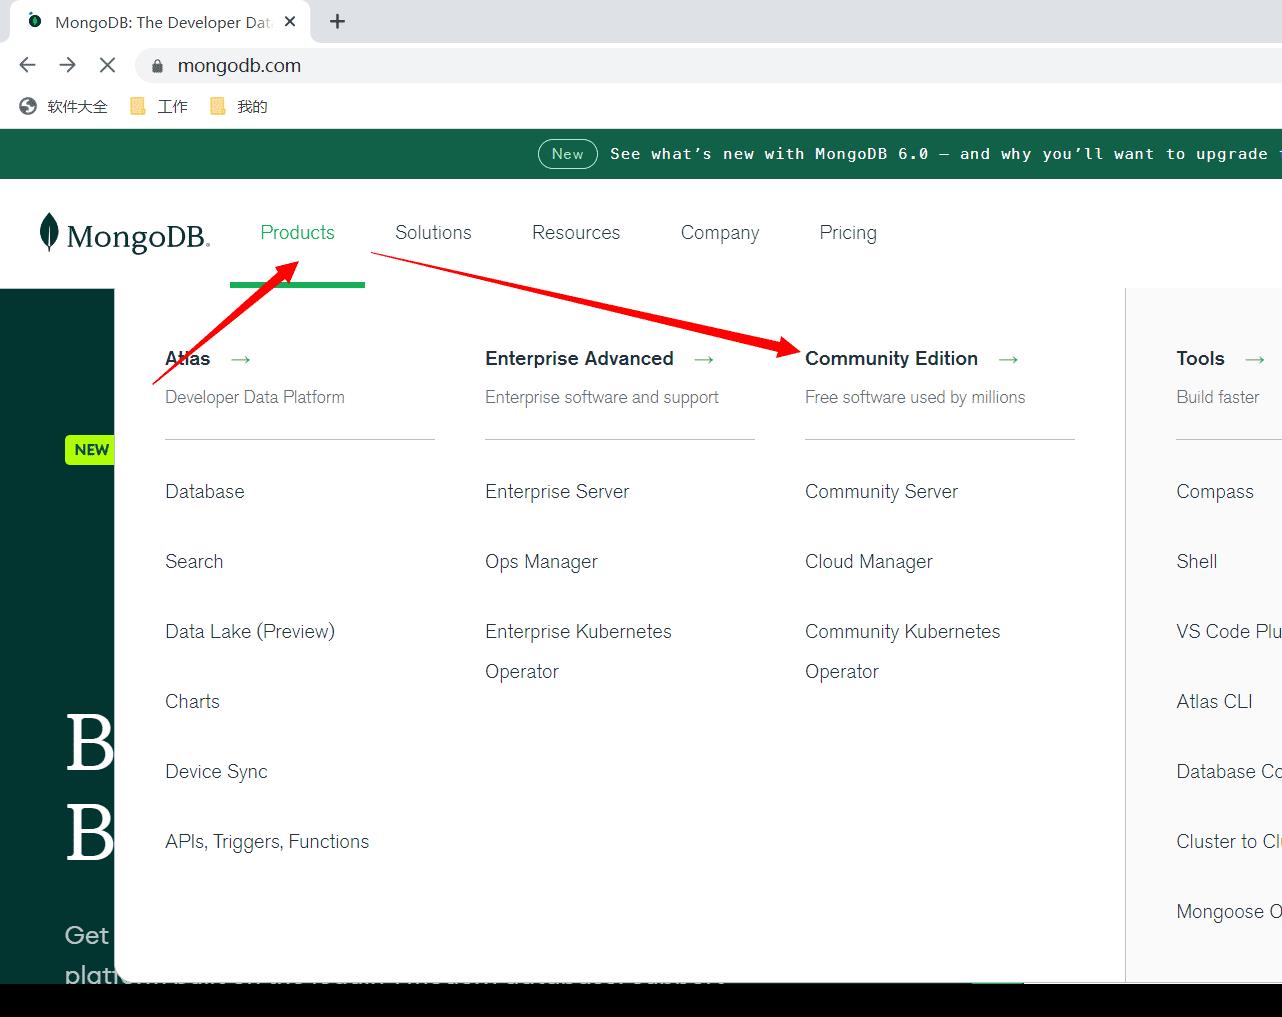Click the arrow next to Community Edition
1282x1017 pixels.
pos(1008,359)
